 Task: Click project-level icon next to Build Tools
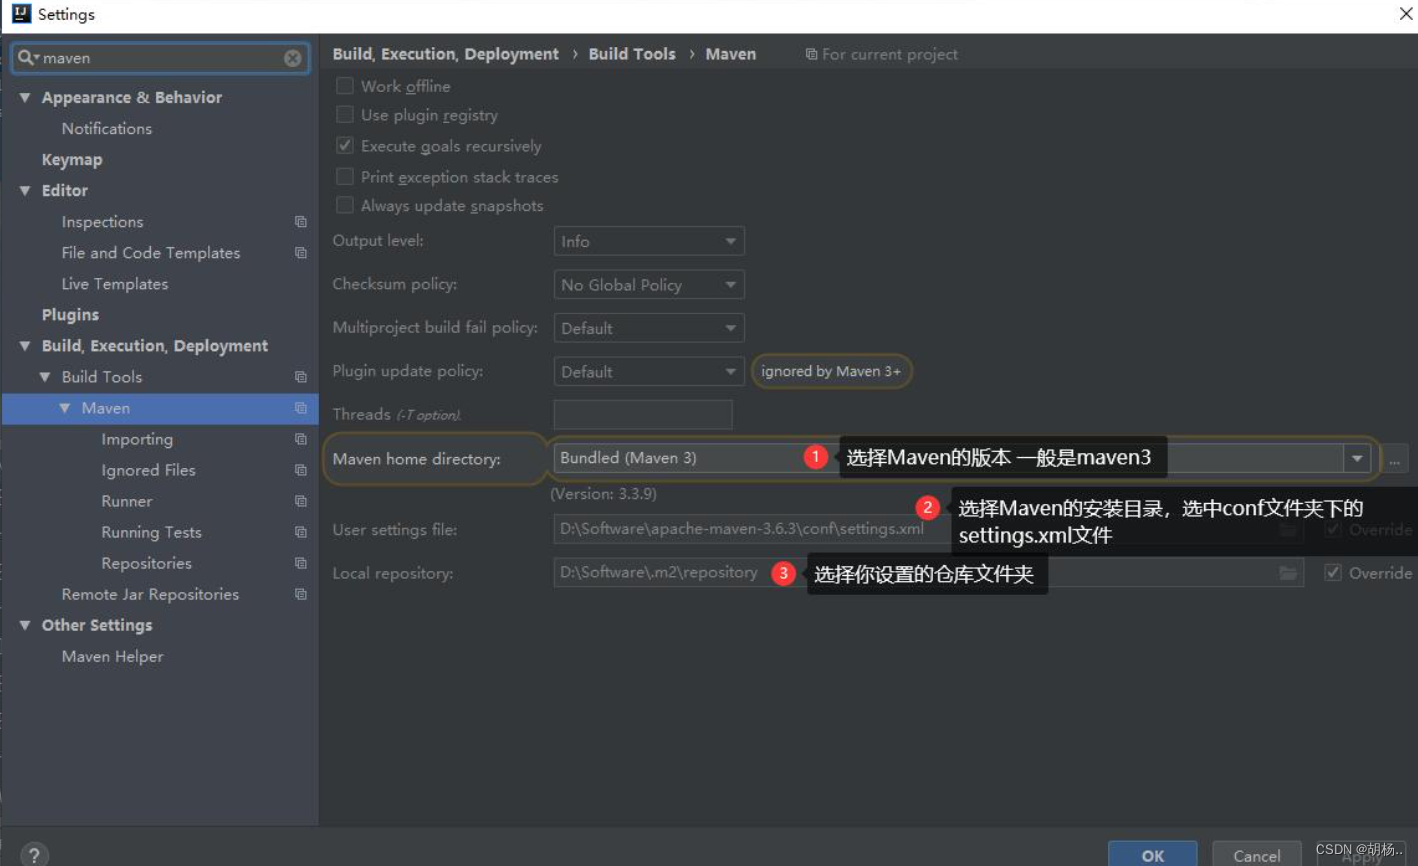click(300, 377)
